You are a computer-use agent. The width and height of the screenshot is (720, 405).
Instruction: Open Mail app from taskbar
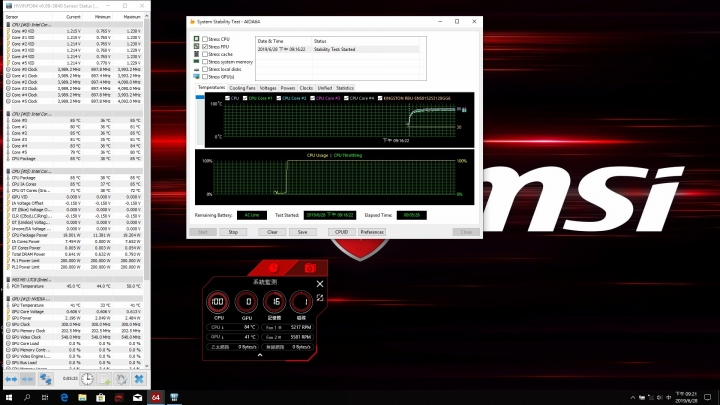137,398
